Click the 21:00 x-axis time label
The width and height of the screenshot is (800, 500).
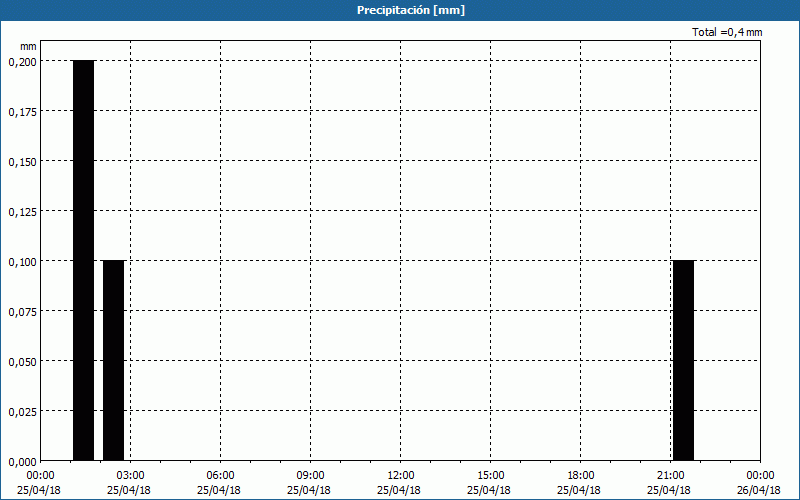point(670,476)
